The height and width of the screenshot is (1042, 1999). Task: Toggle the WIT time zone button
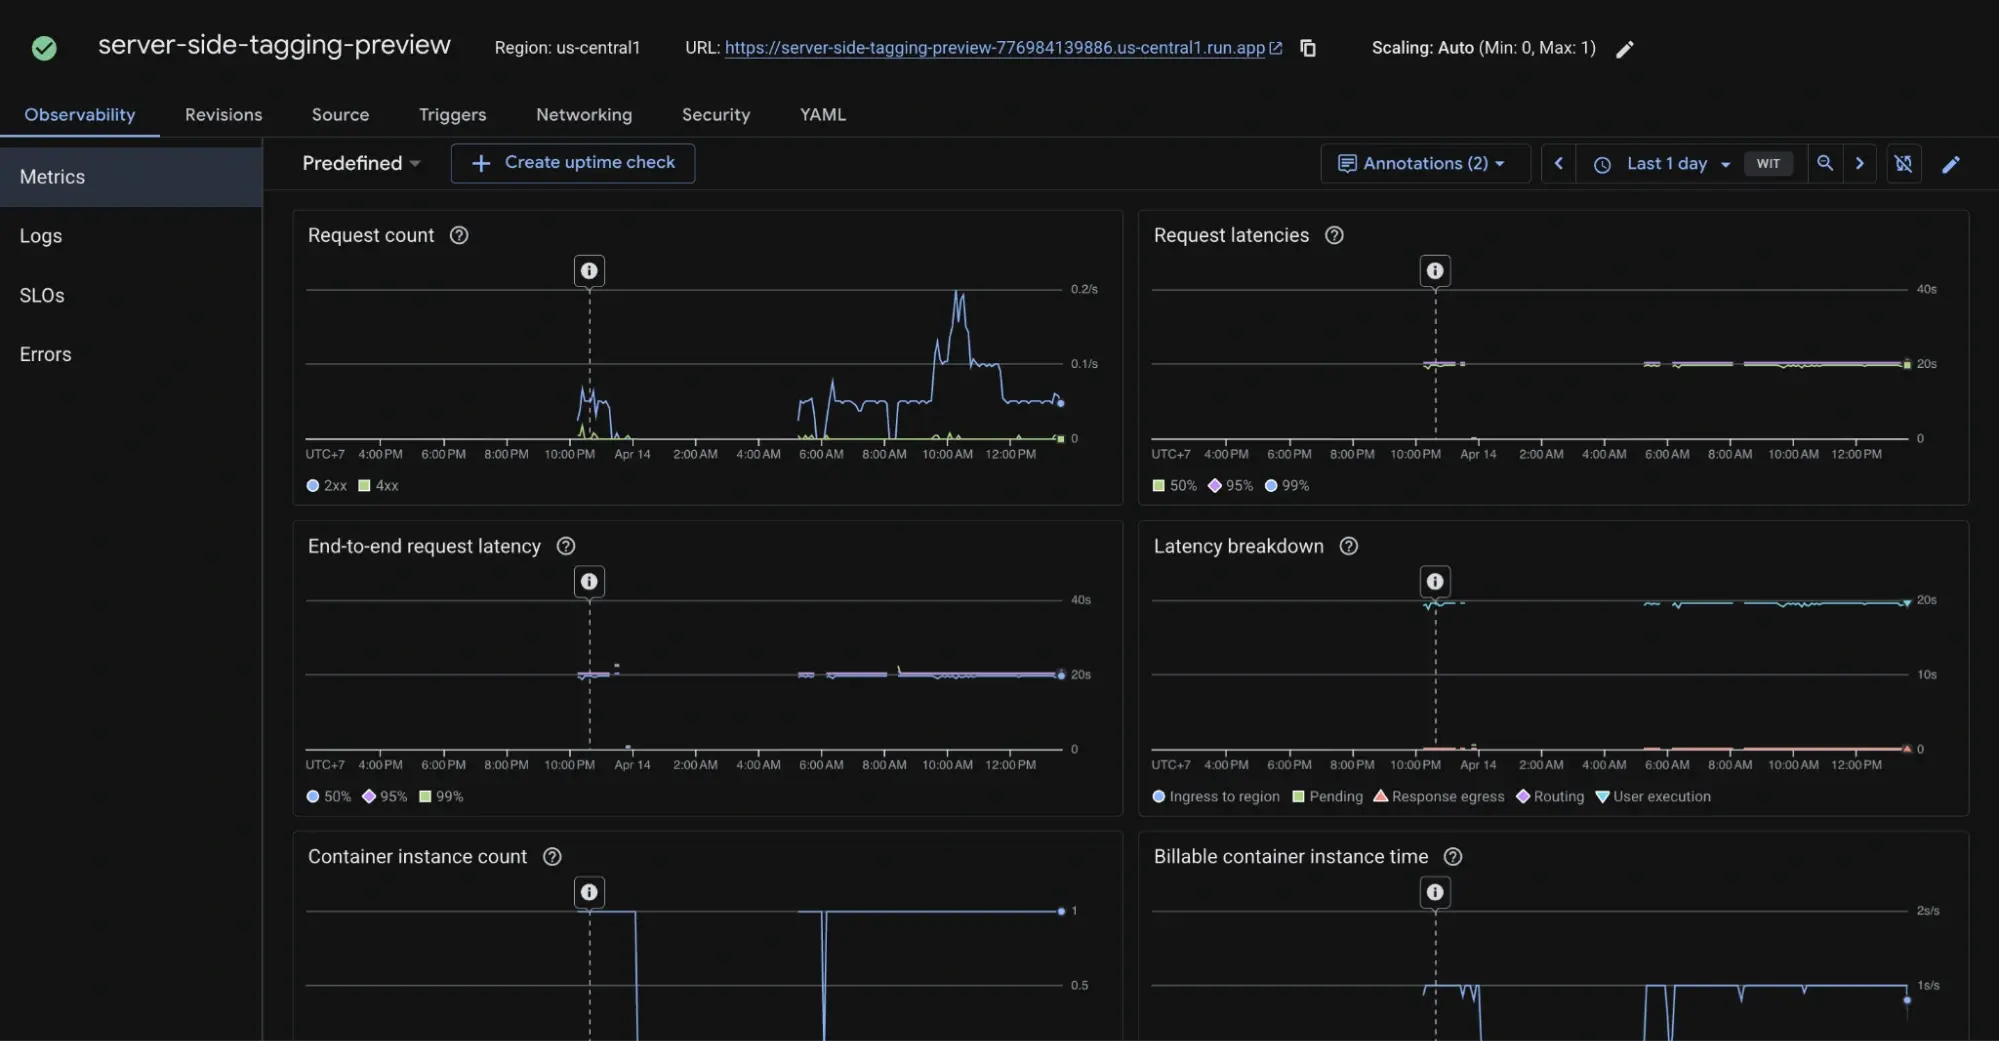tap(1768, 164)
